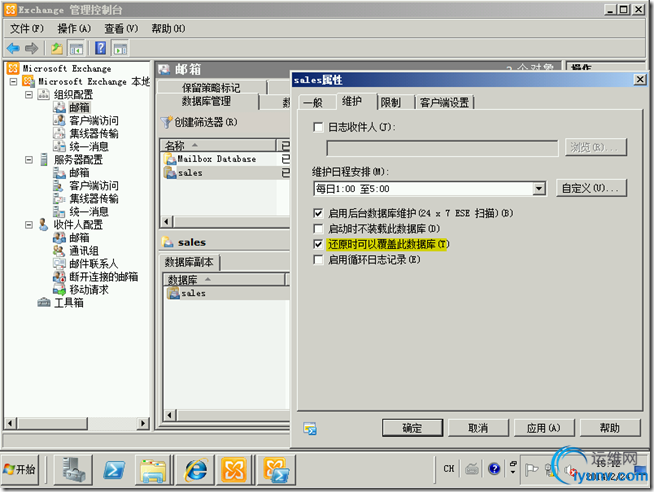Image resolution: width=654 pixels, height=492 pixels.
Task: Sort by the 数据库 column header
Action: (224, 280)
